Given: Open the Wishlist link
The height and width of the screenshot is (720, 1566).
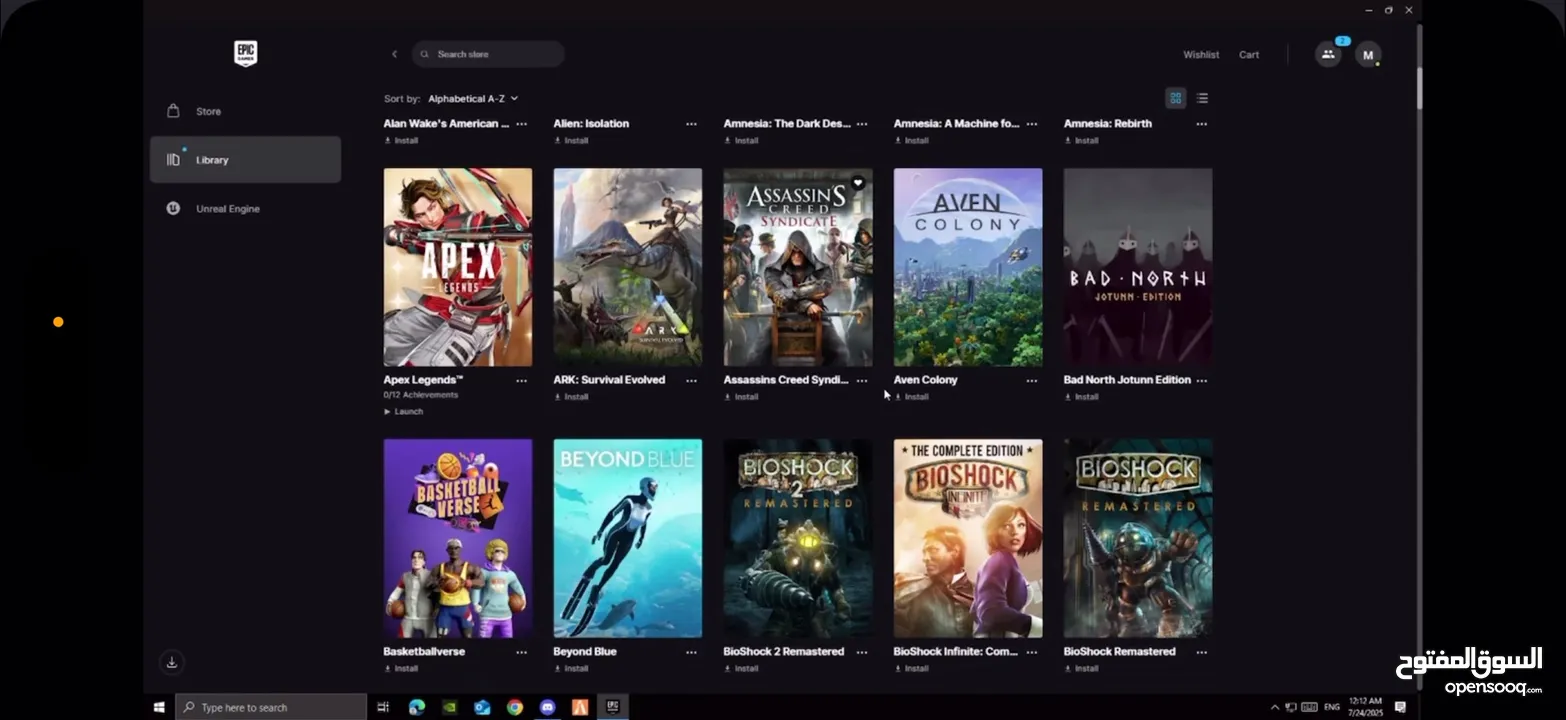Looking at the screenshot, I should [1201, 55].
